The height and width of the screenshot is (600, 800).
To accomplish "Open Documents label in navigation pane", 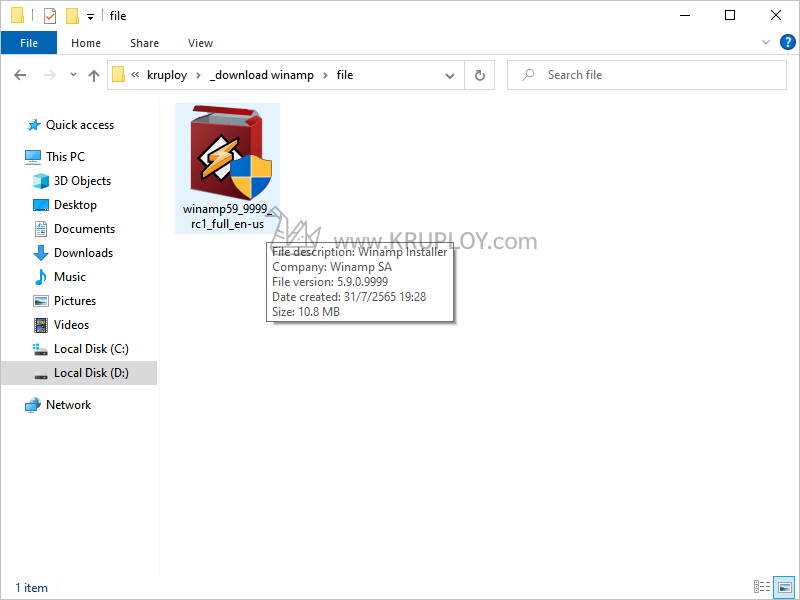I will 85,229.
